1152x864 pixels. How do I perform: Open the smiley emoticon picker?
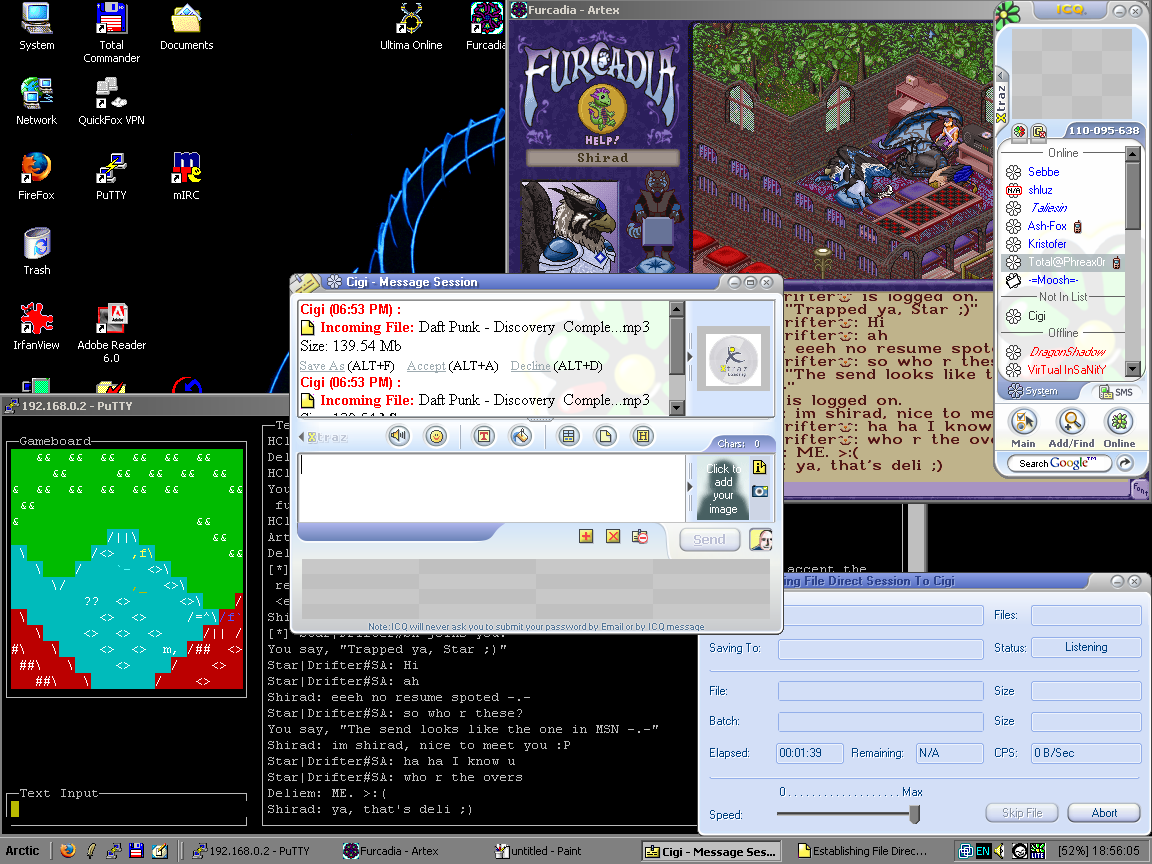[436, 436]
